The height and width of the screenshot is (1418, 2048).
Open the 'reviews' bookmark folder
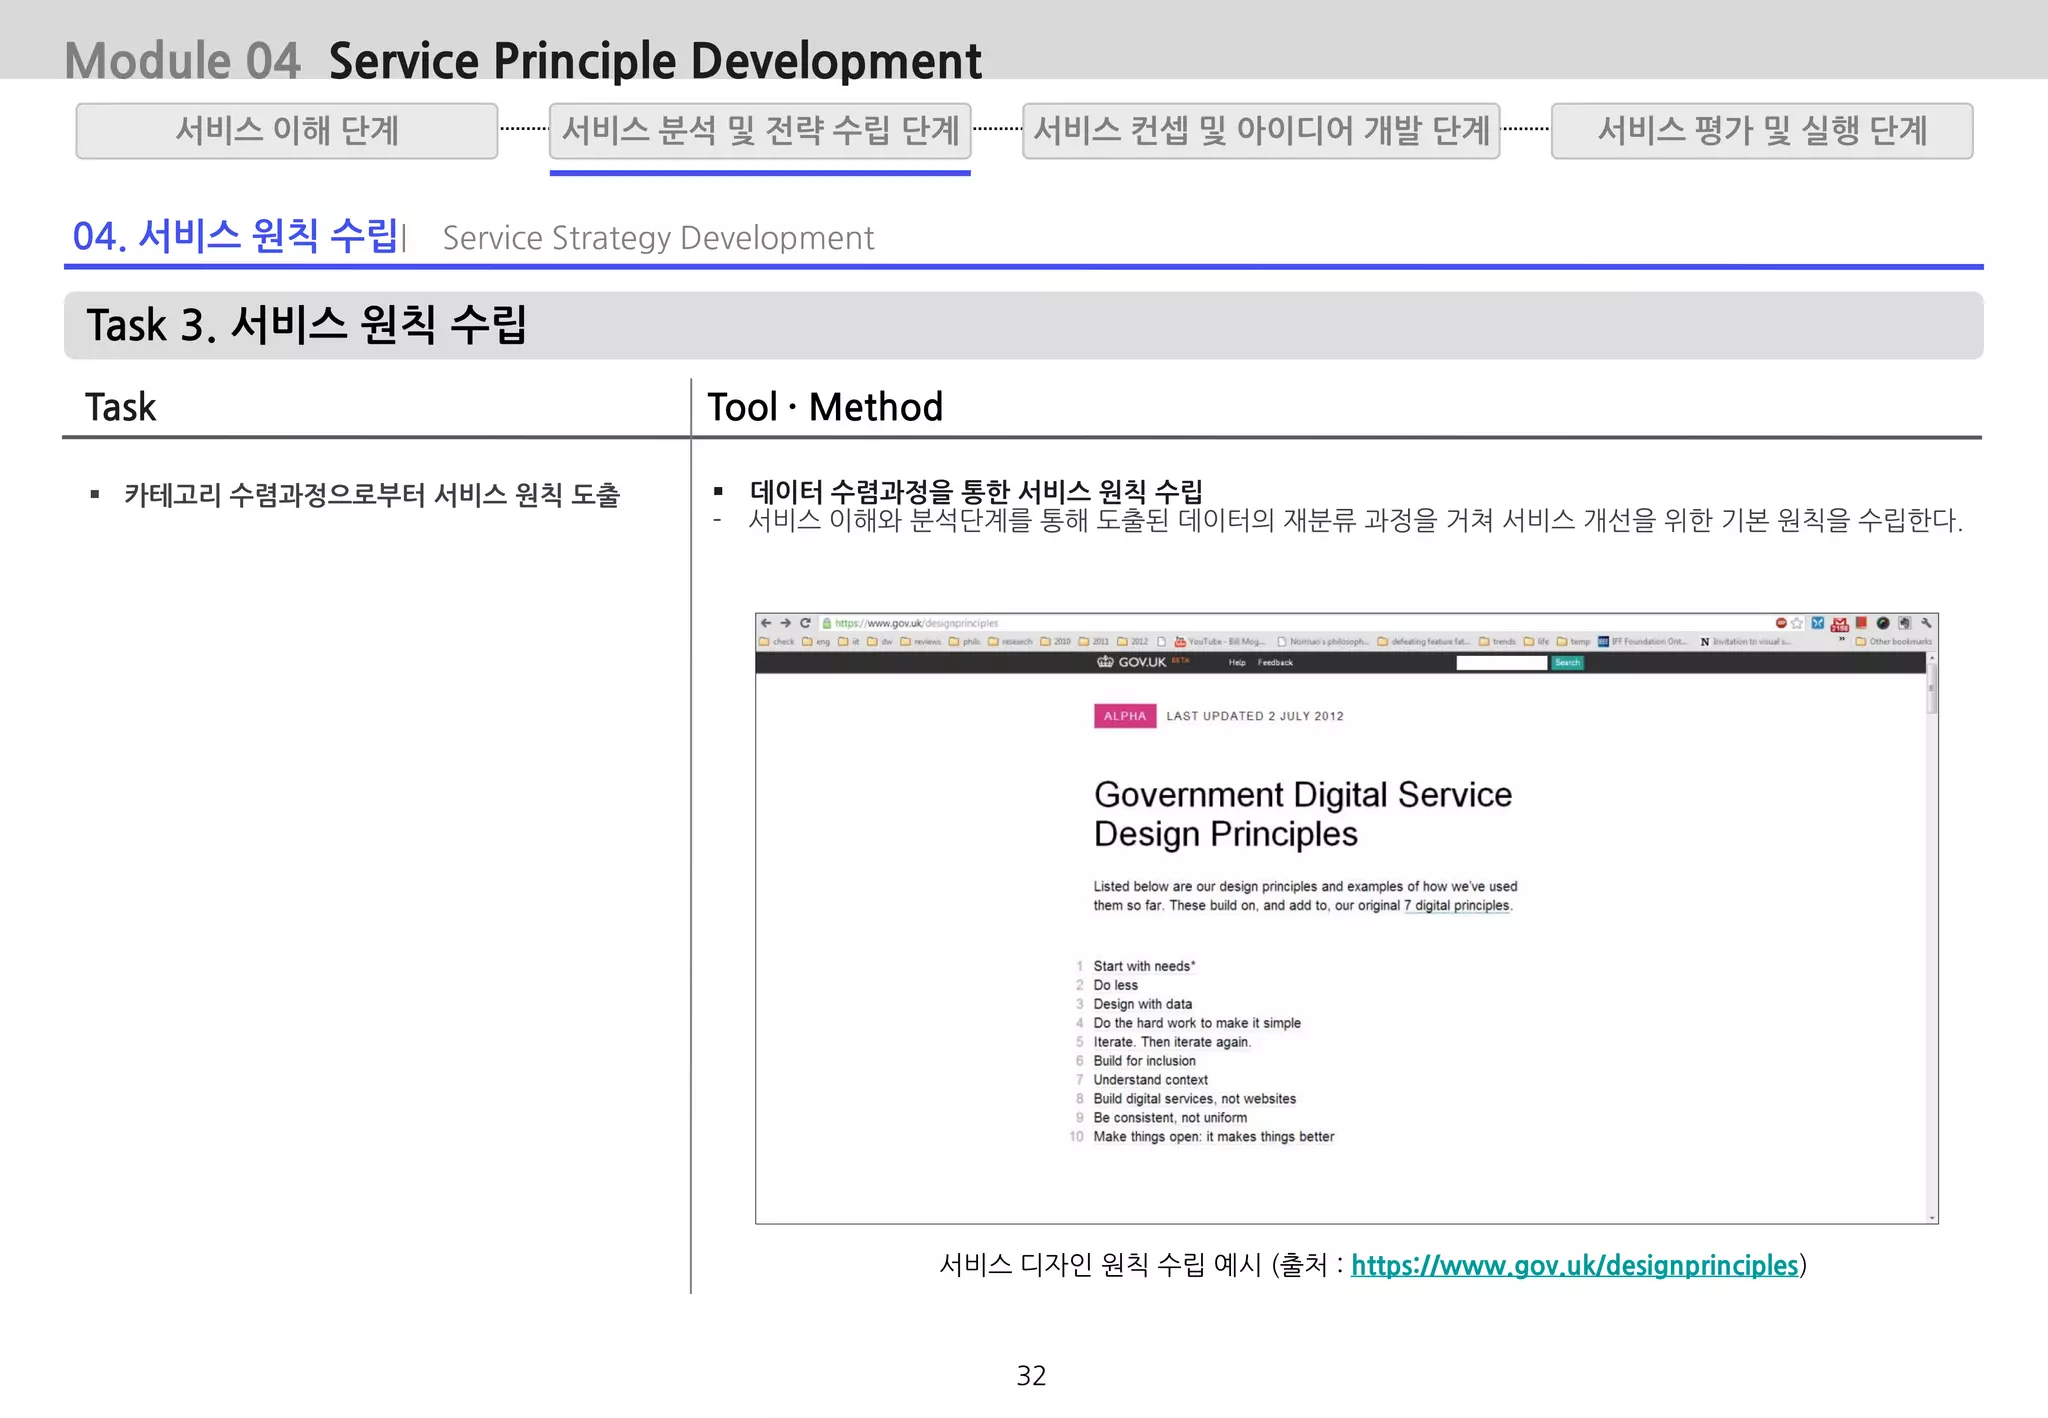[921, 641]
